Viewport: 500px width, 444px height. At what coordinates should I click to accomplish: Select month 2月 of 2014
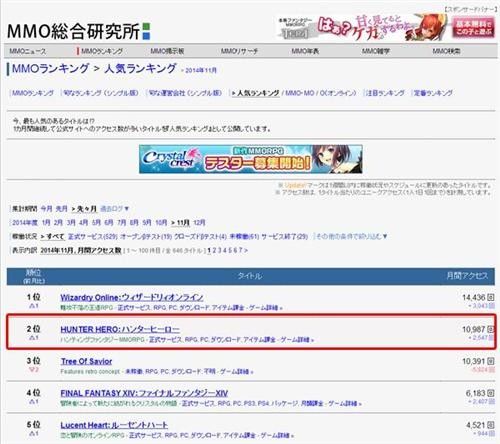click(58, 223)
